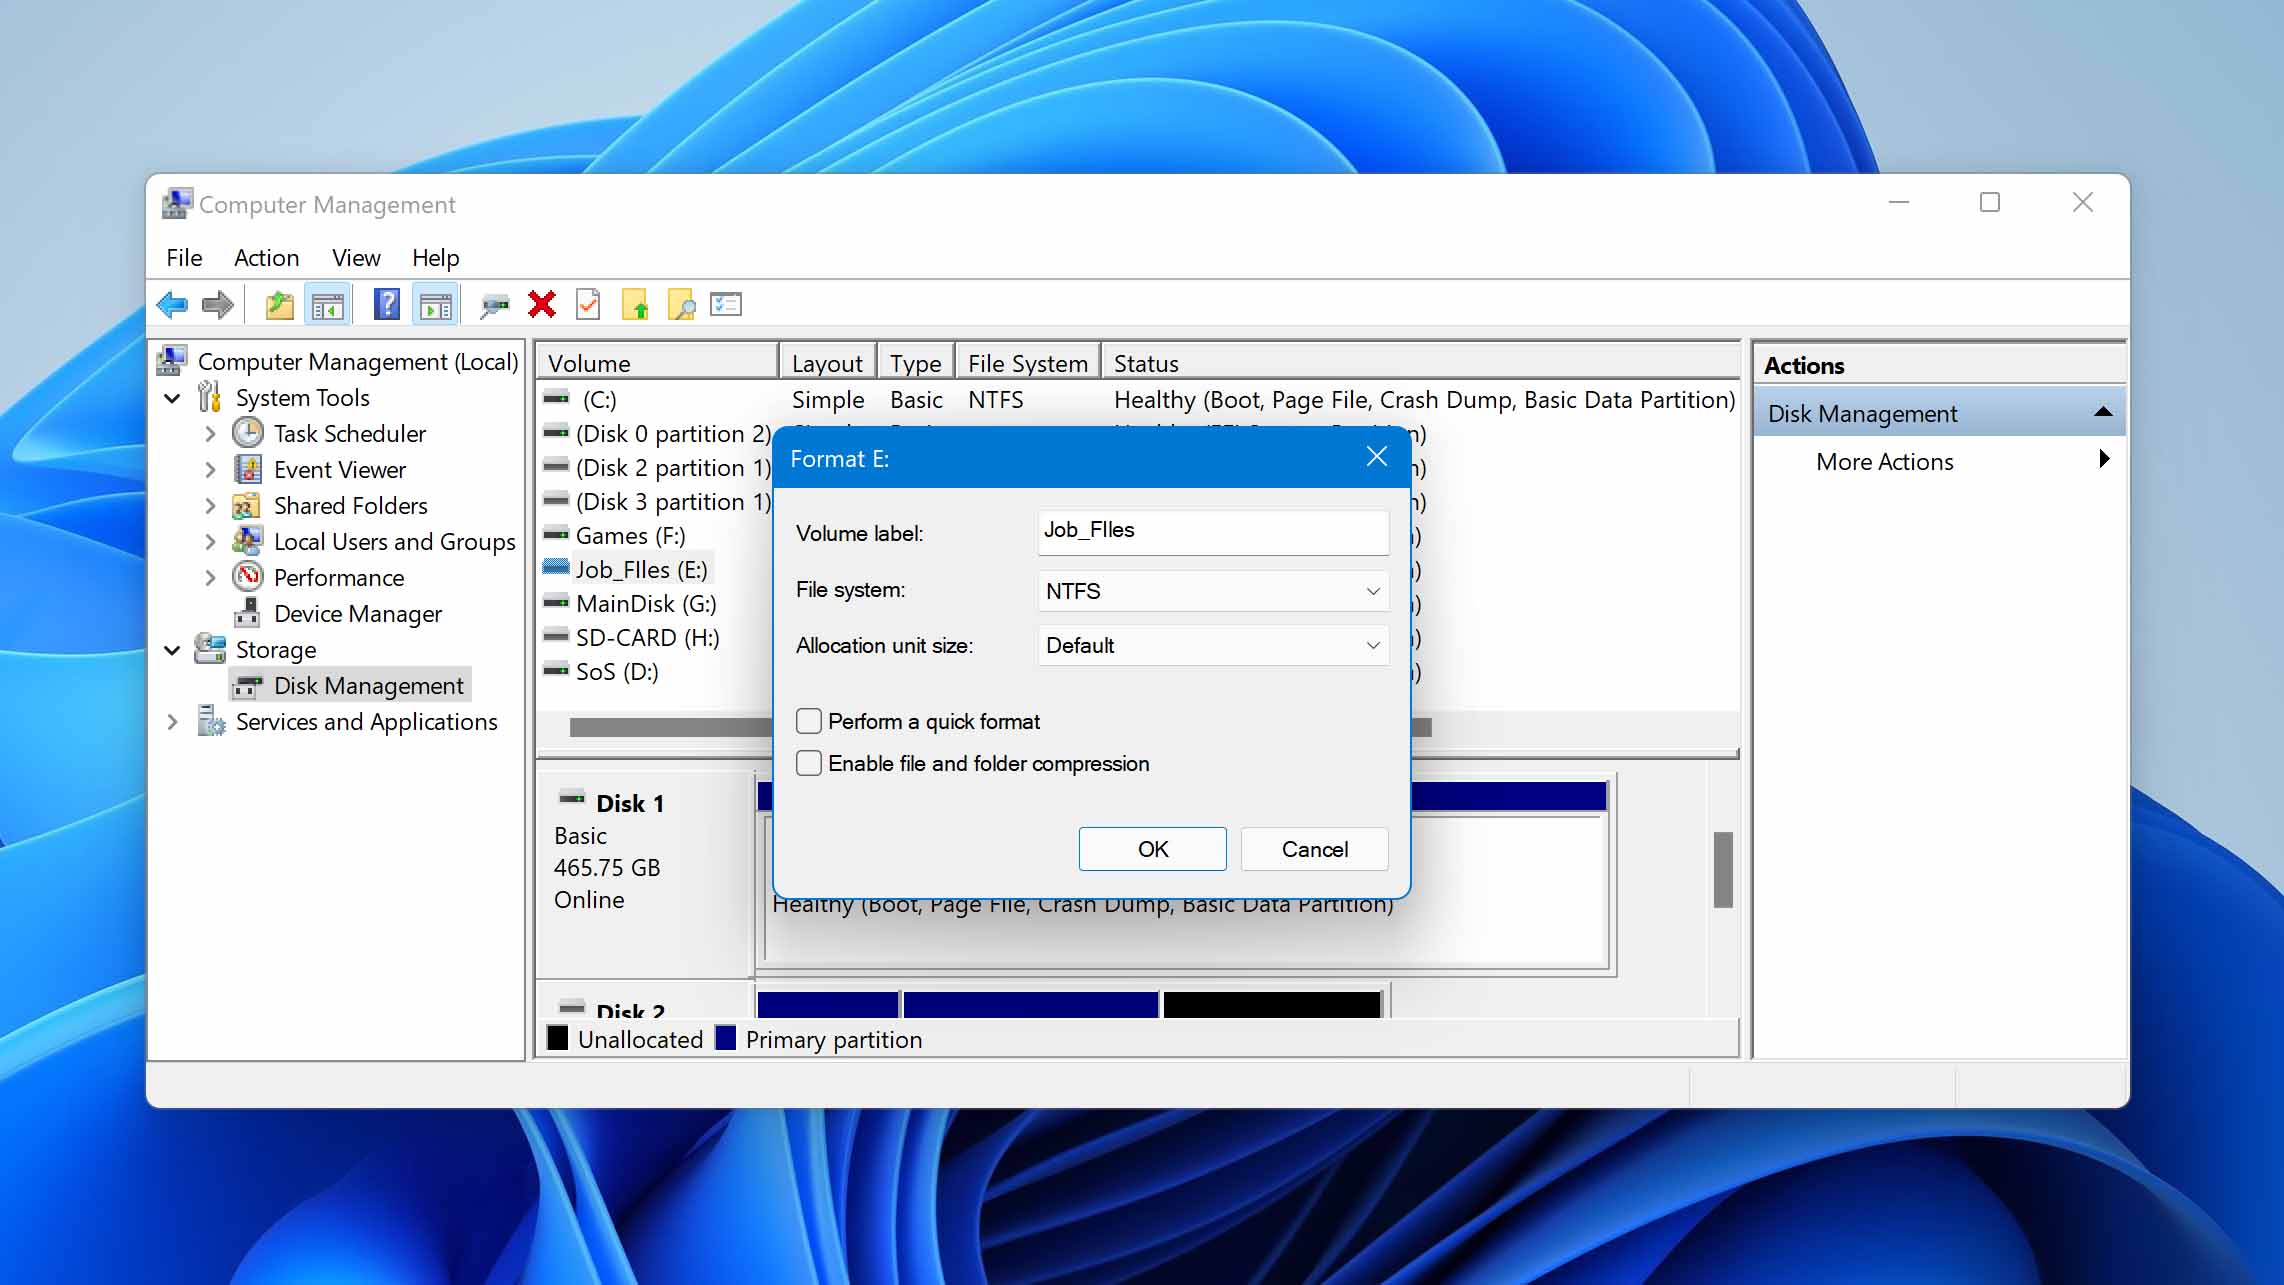Click the Device Manager icon
The image size is (2284, 1285).
point(249,612)
